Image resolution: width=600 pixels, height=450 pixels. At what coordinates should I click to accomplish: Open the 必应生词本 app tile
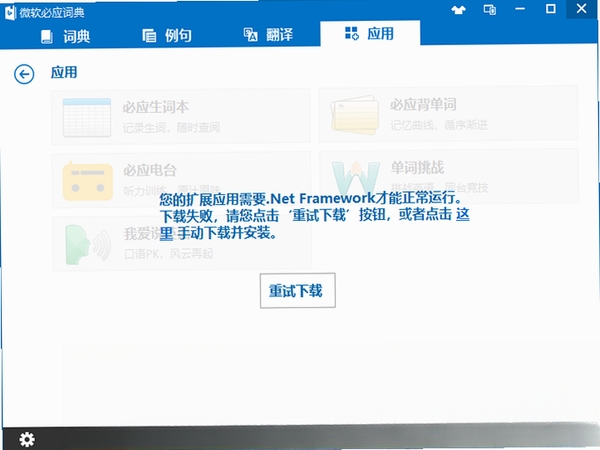[181, 117]
